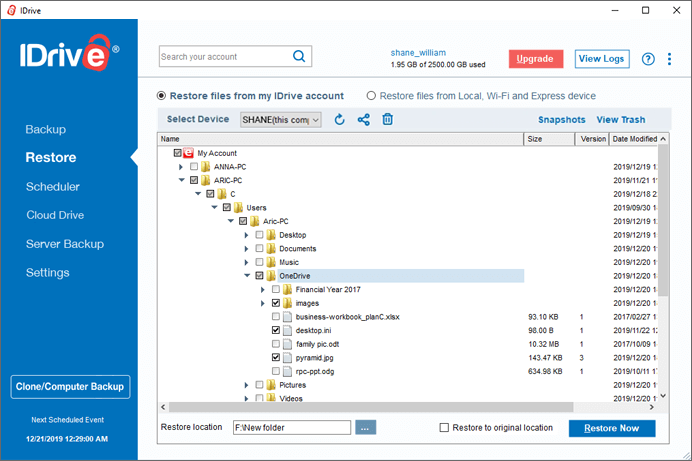Uncheck the pyramid.jpg checkbox
This screenshot has width=692, height=461.
tap(276, 357)
